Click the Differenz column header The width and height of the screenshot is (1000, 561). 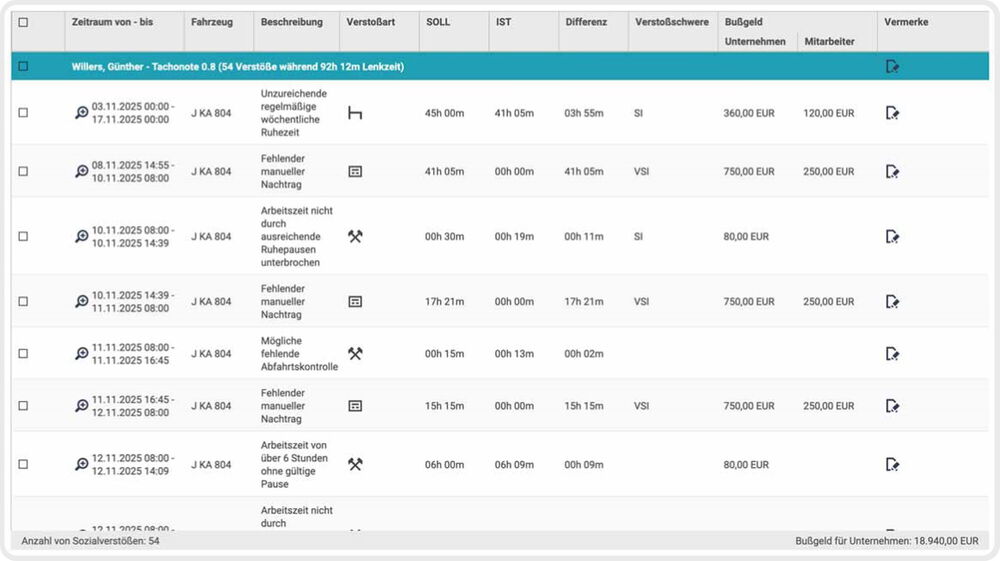click(585, 22)
